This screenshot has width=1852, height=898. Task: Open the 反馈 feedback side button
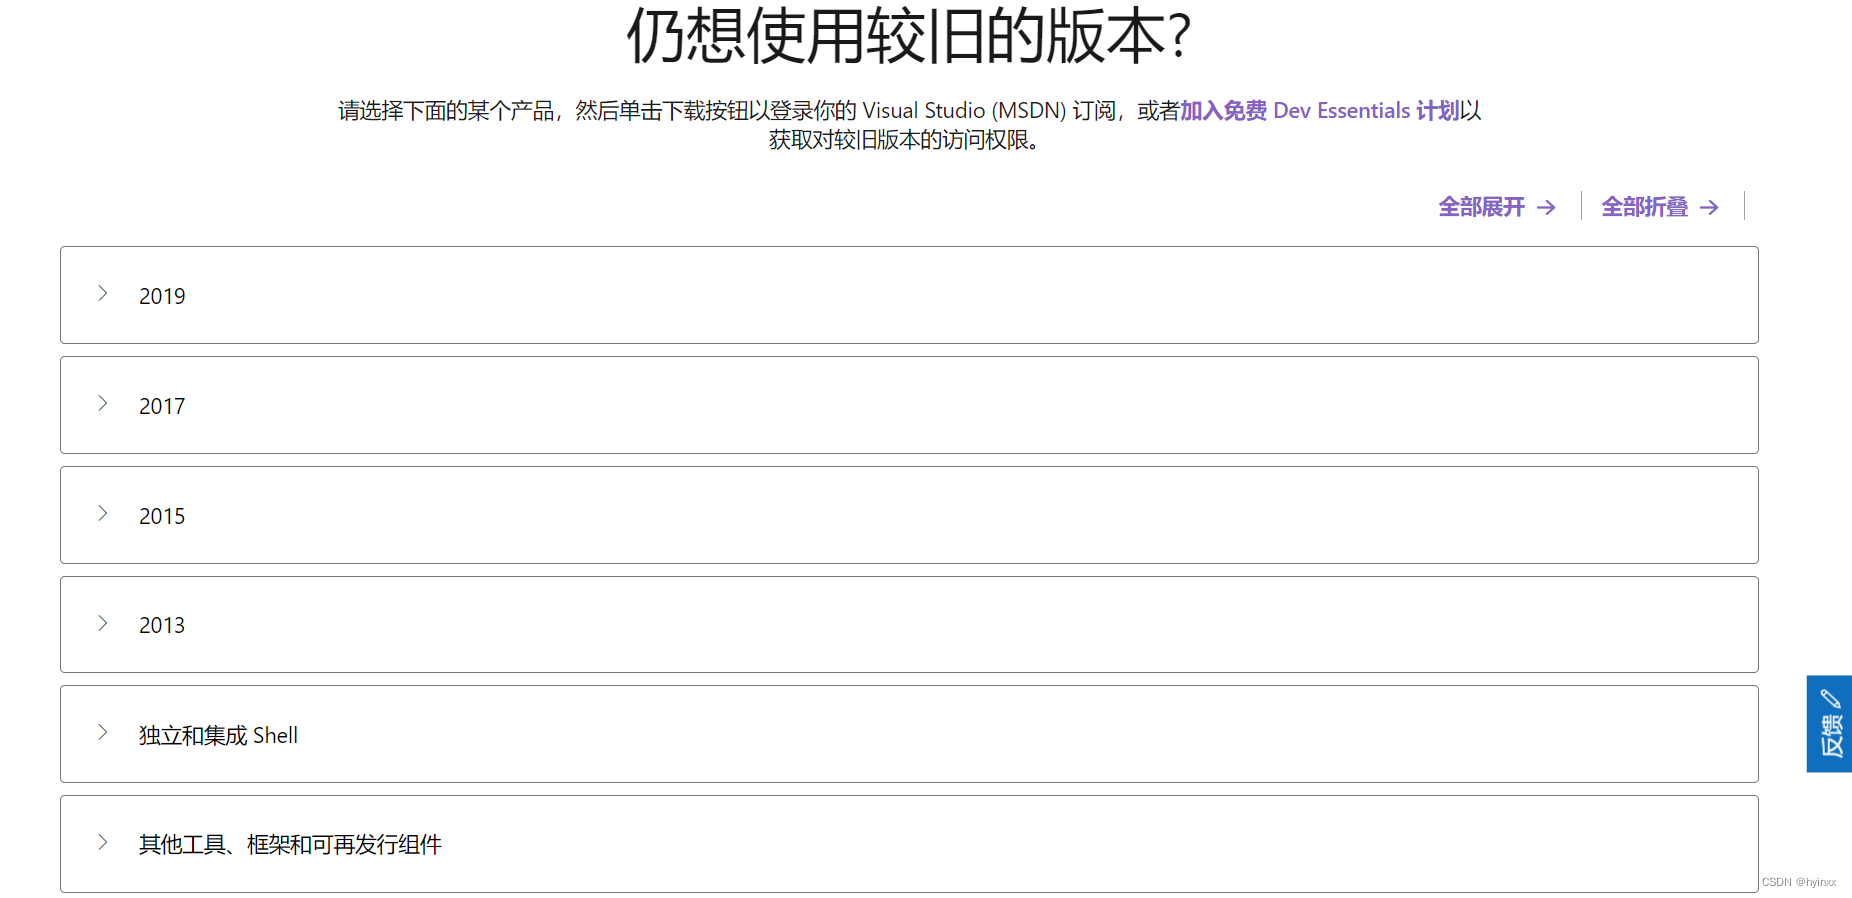click(x=1829, y=724)
